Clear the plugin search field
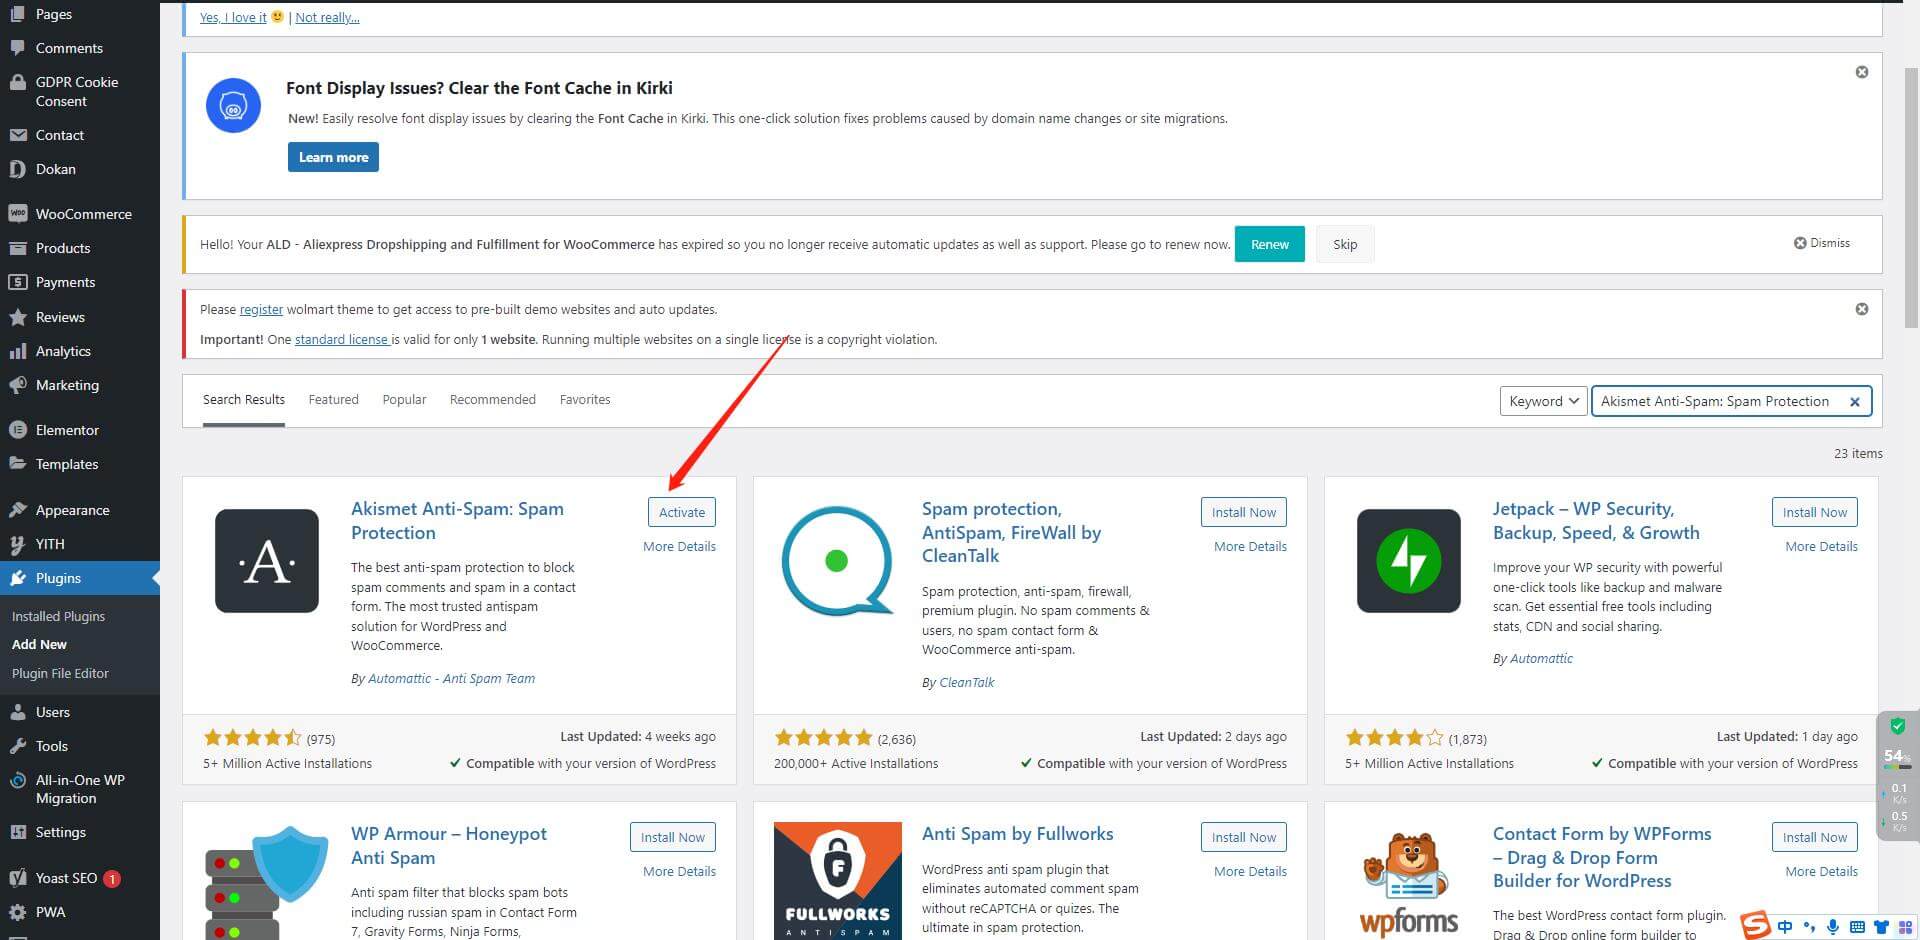The width and height of the screenshot is (1920, 940). [1855, 402]
